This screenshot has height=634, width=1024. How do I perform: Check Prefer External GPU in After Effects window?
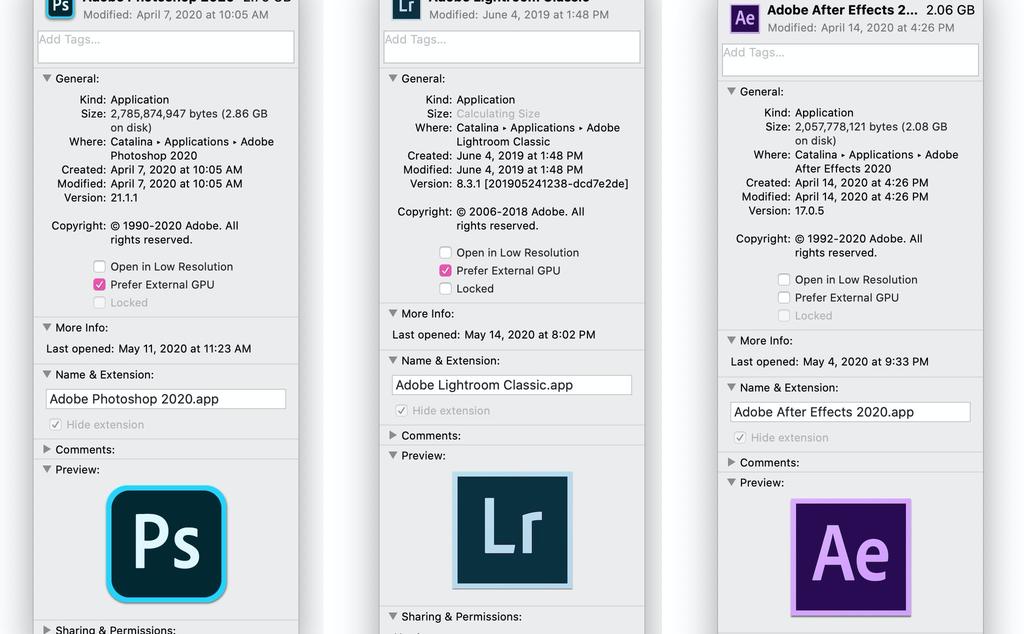[784, 298]
